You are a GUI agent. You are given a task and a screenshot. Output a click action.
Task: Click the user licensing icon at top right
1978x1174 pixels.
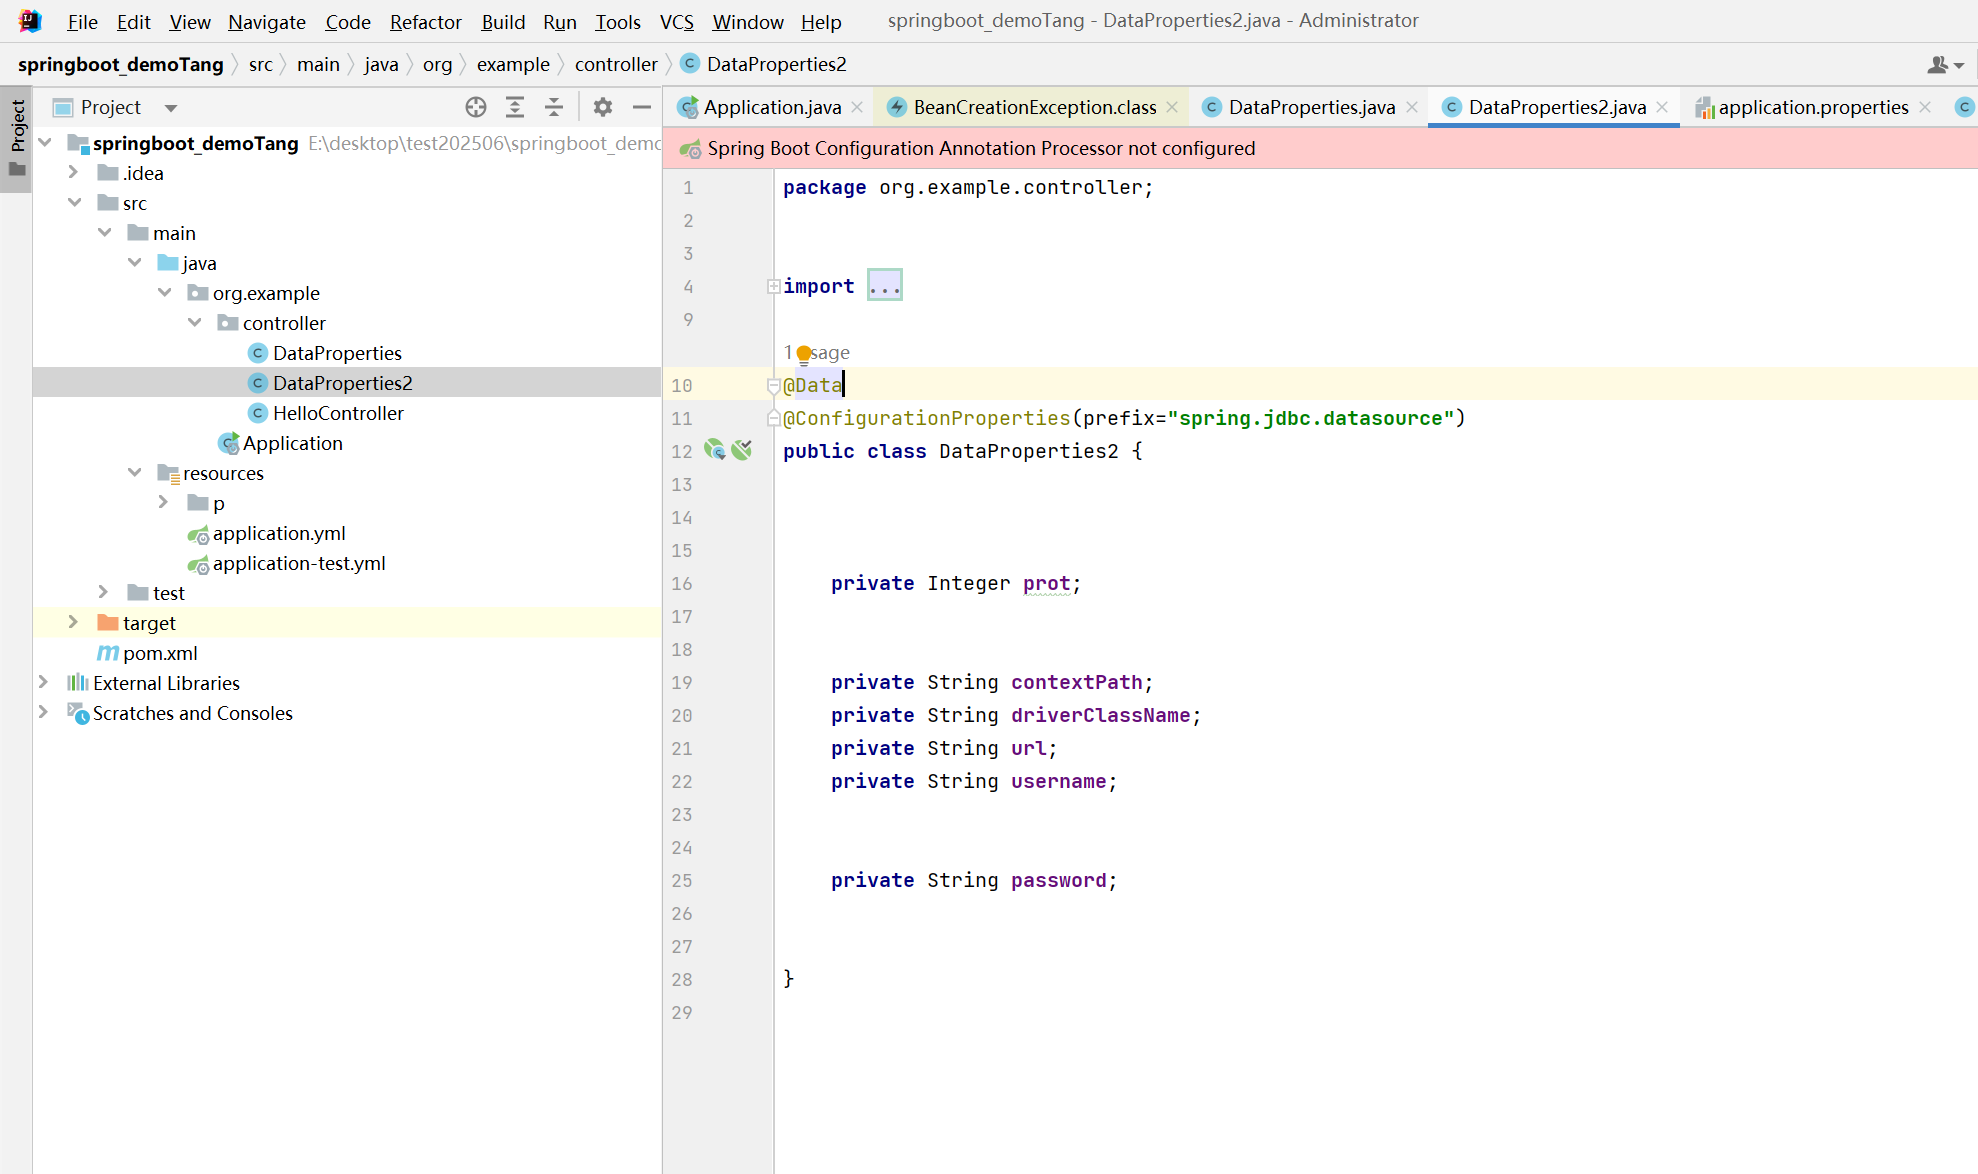1939,64
